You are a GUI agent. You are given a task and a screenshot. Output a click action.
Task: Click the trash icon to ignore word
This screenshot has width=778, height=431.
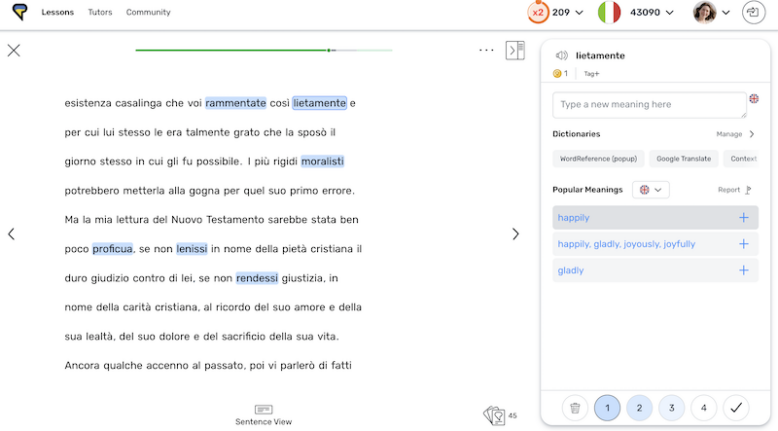click(574, 407)
